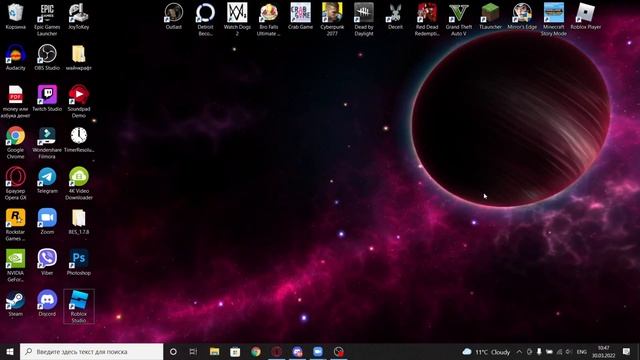Select the Steam desktop shortcut
The height and width of the screenshot is (360, 640).
coord(16,303)
